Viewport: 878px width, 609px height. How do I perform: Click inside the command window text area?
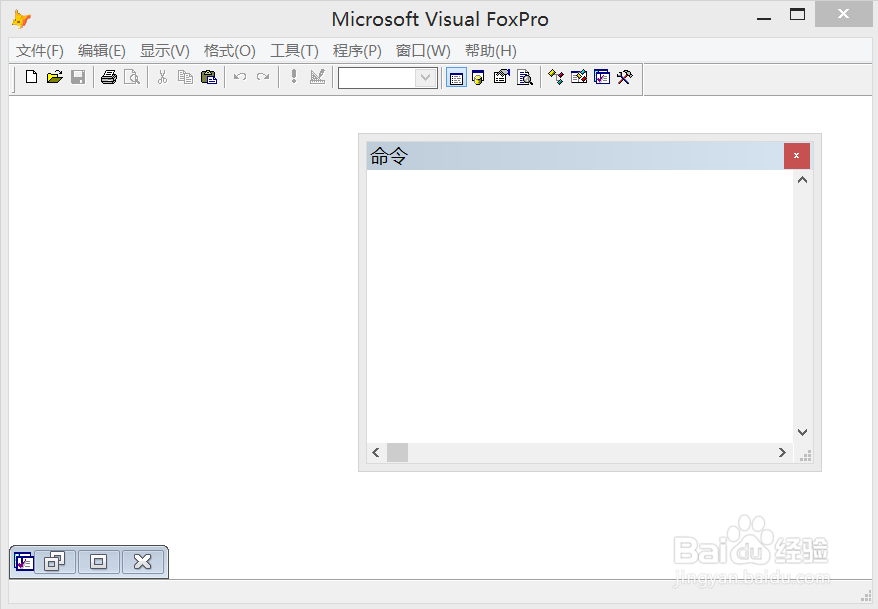pyautogui.click(x=580, y=306)
